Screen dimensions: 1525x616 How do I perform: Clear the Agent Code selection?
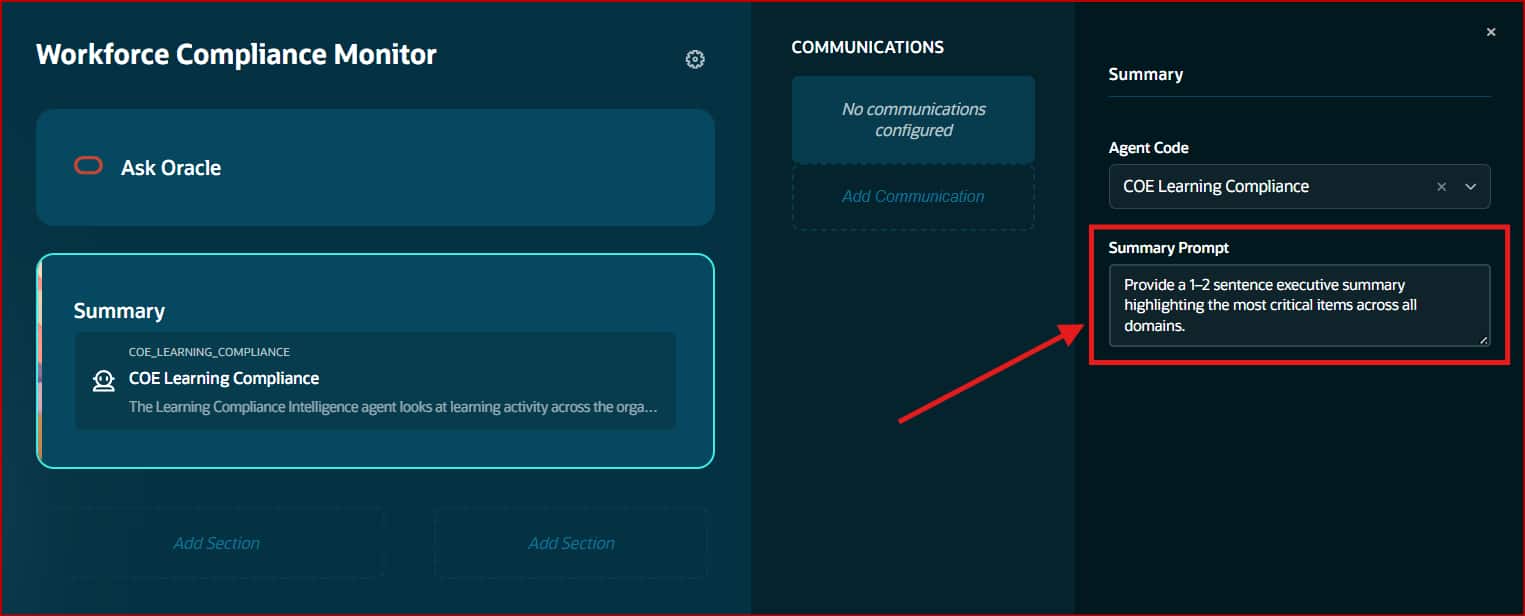[1441, 187]
